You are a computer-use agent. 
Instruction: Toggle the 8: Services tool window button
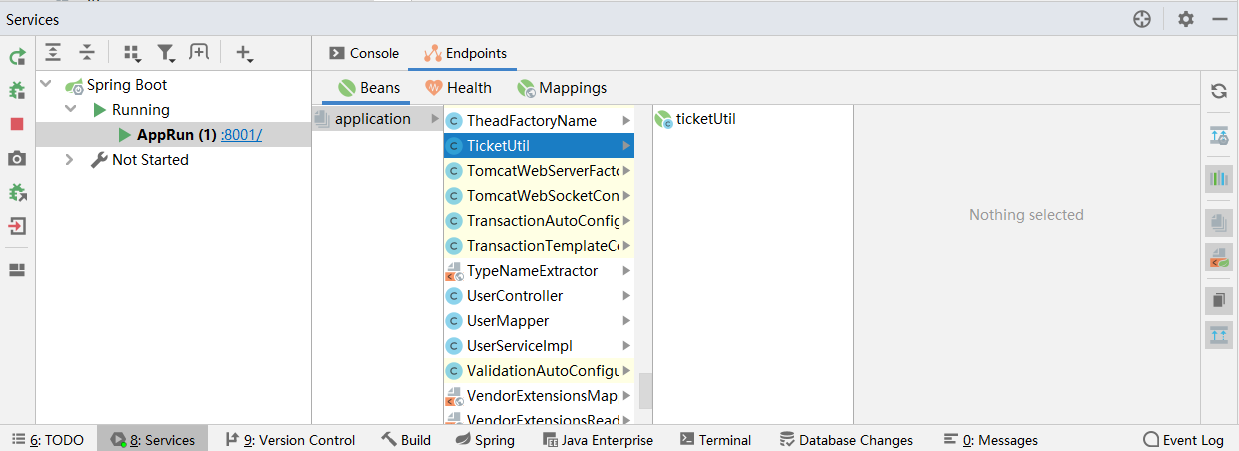click(x=152, y=440)
